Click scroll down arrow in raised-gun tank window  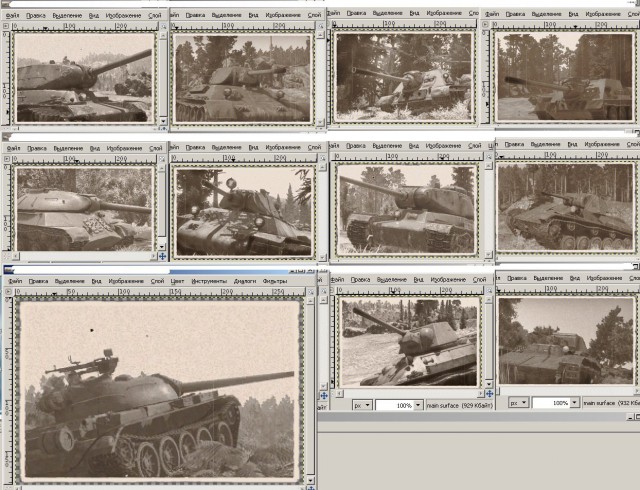163,121
